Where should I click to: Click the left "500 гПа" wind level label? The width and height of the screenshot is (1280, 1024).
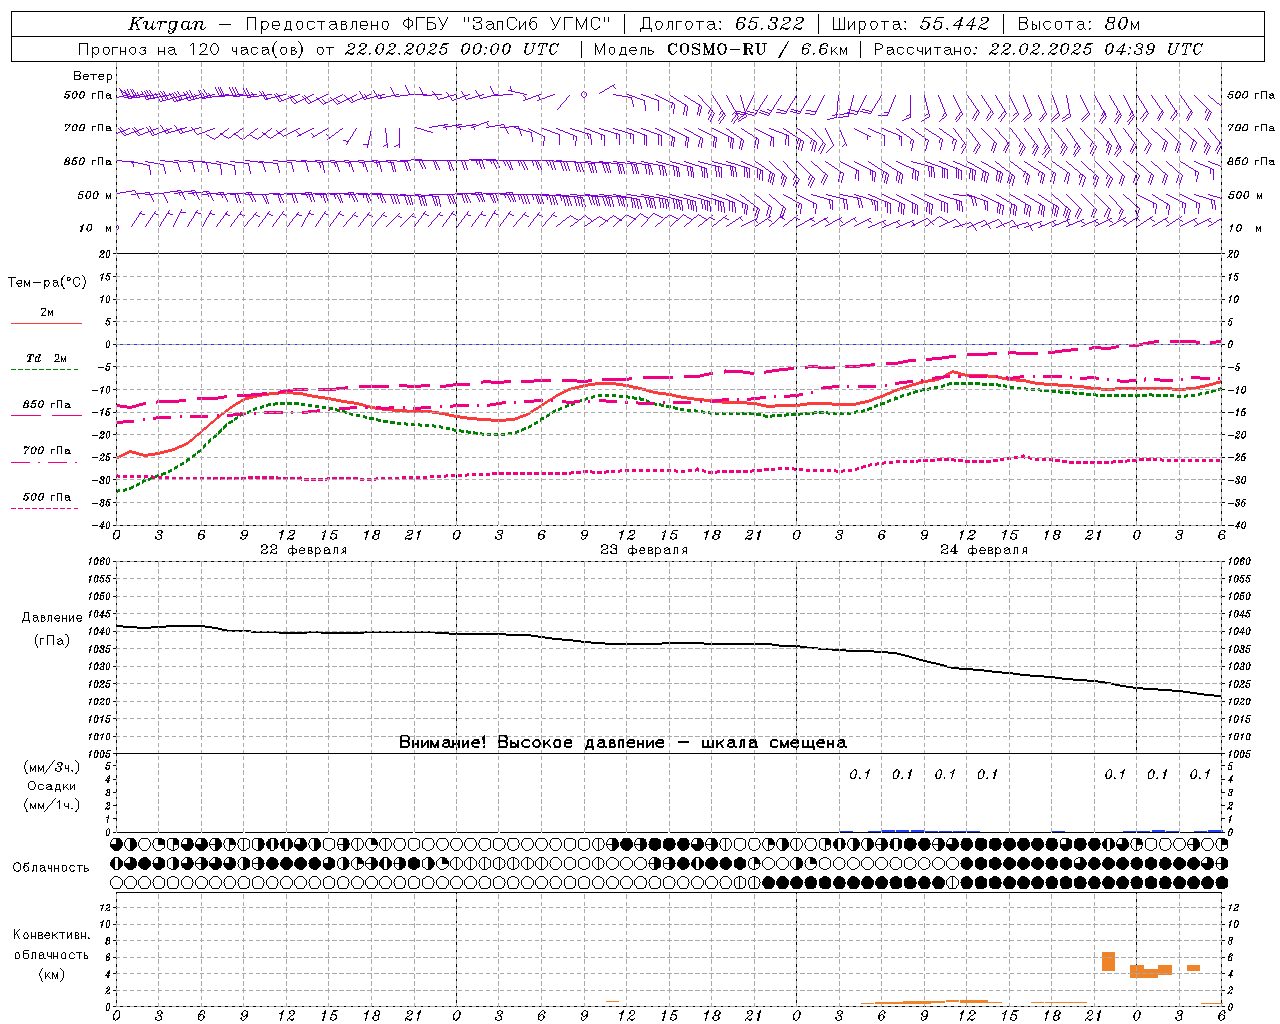[88, 95]
